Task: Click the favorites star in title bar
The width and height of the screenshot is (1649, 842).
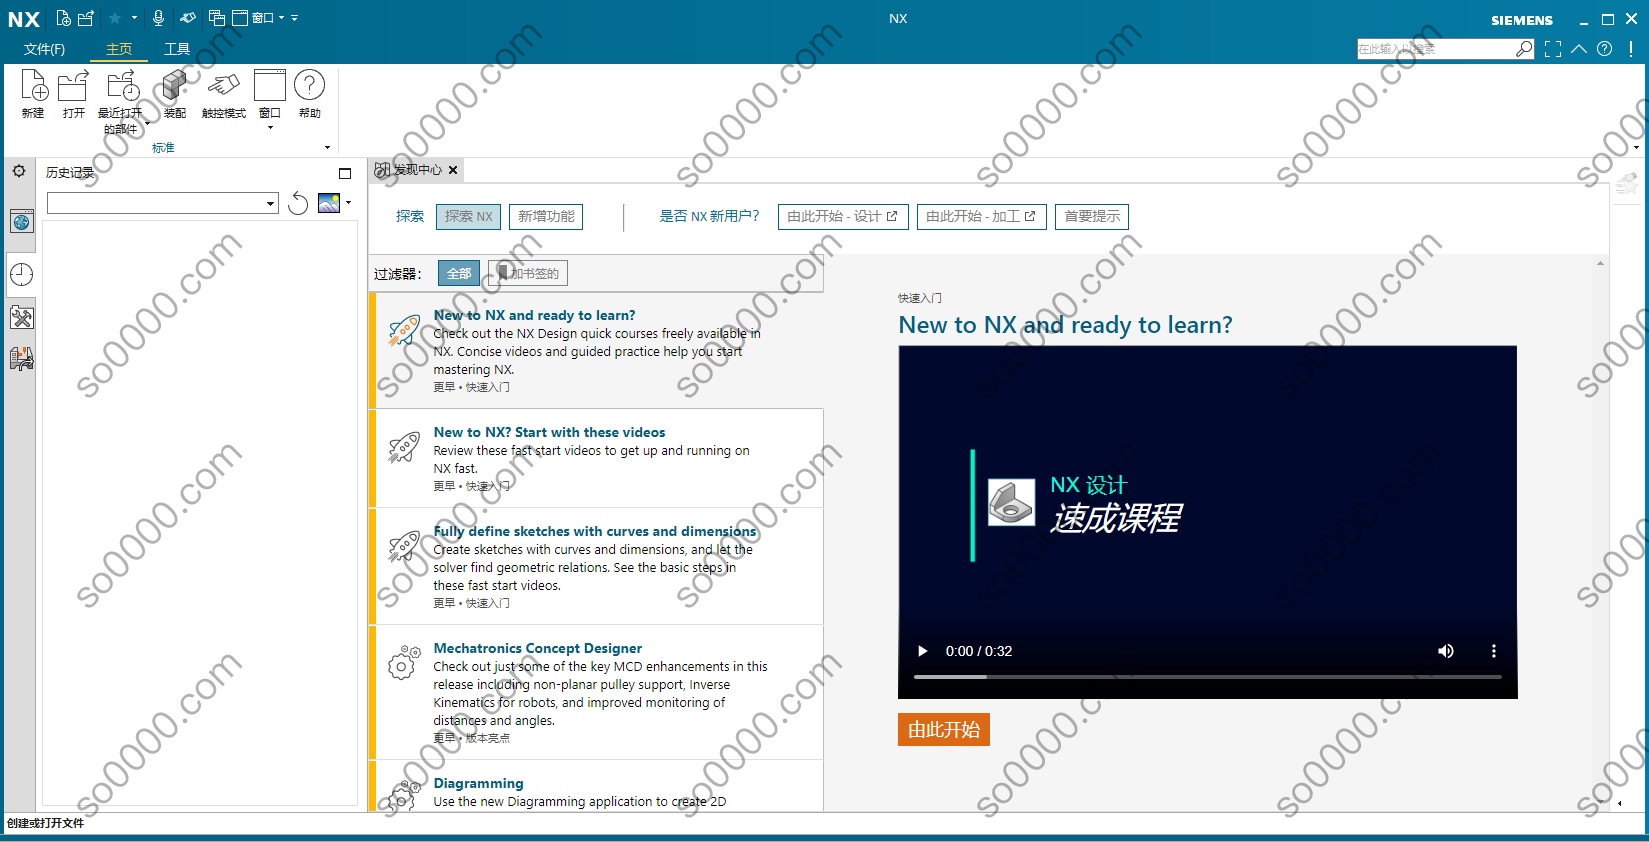Action: pos(115,18)
